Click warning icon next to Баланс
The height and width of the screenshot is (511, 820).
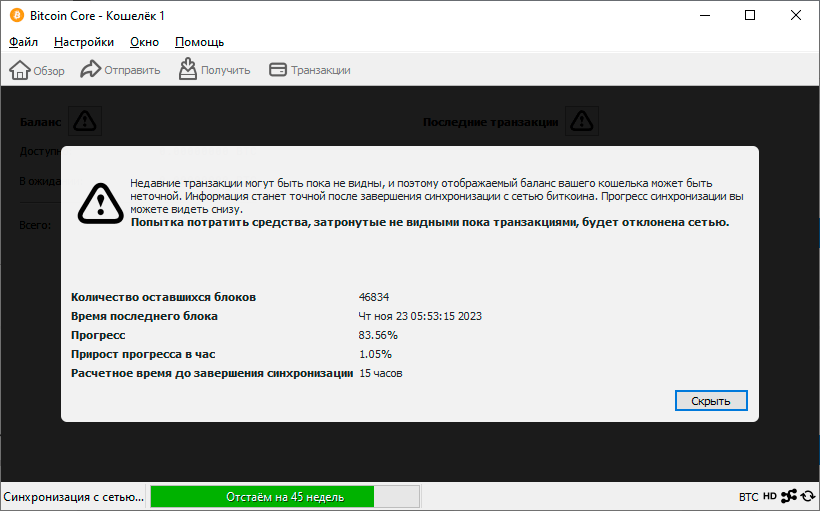85,121
